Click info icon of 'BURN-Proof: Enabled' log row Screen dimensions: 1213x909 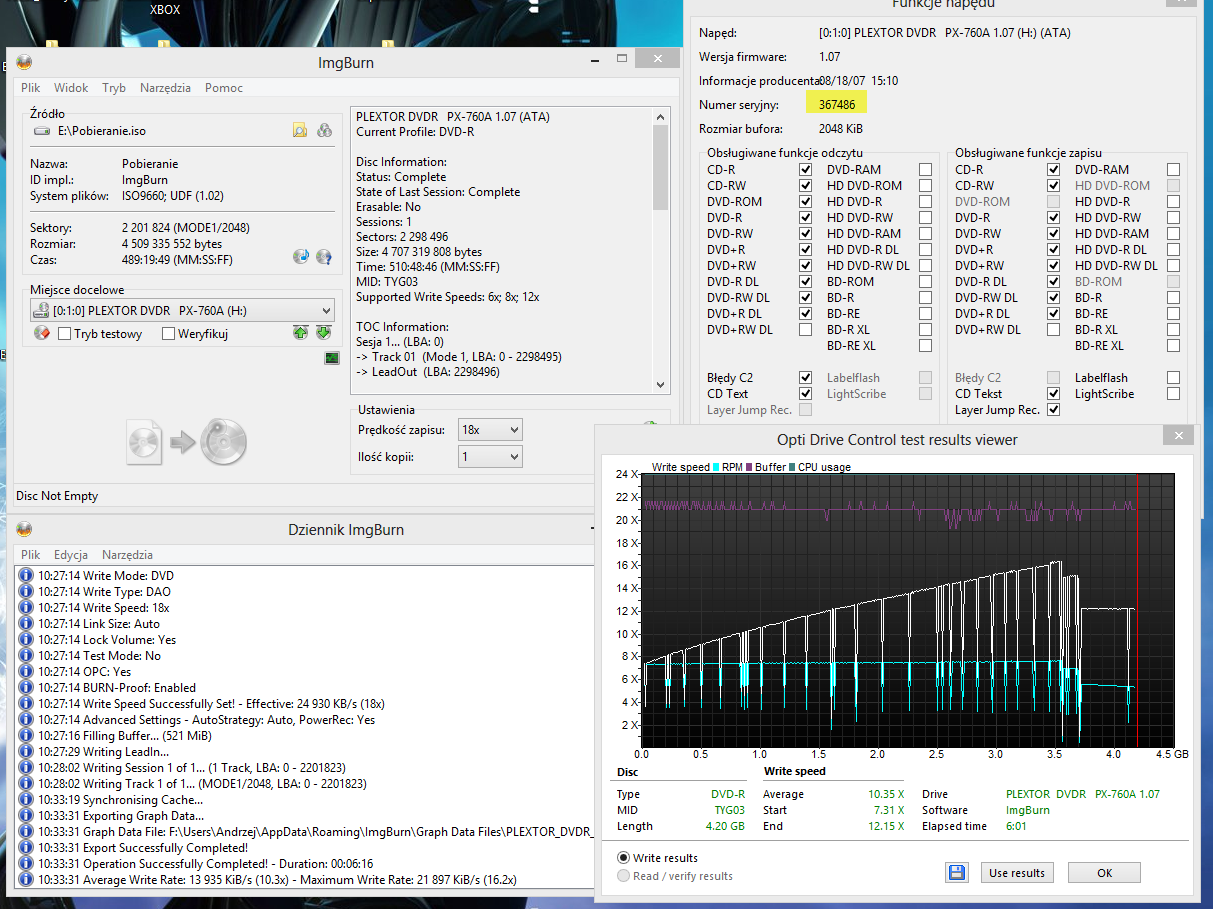28,688
